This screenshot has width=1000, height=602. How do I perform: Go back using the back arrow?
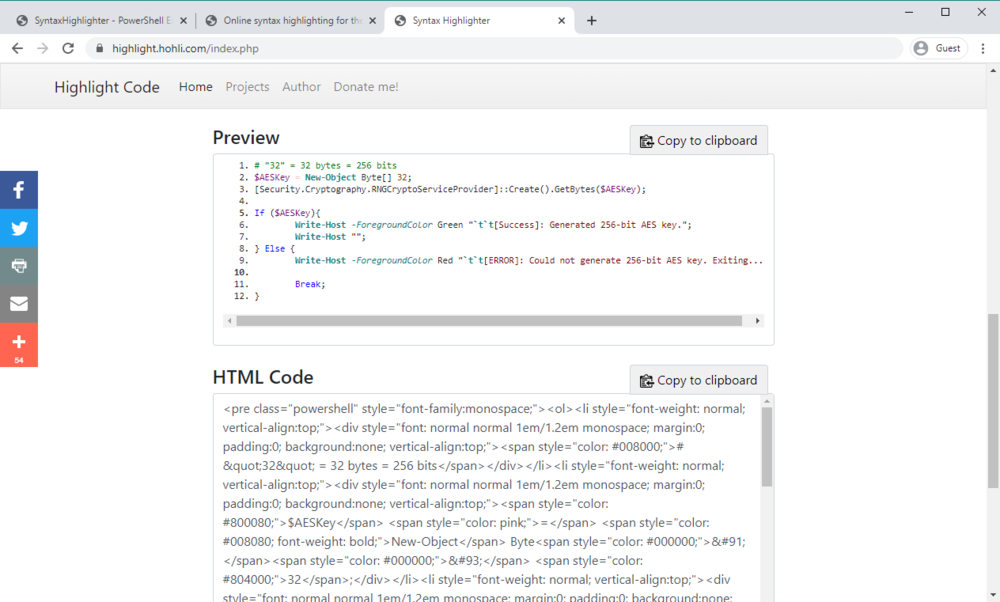pyautogui.click(x=16, y=47)
